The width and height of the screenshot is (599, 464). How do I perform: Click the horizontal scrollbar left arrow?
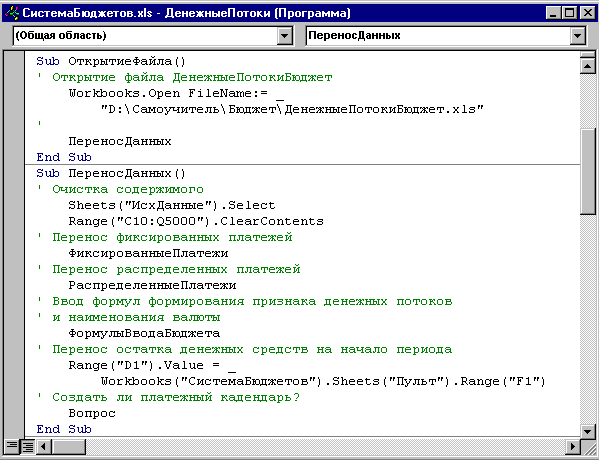pyautogui.click(x=43, y=446)
